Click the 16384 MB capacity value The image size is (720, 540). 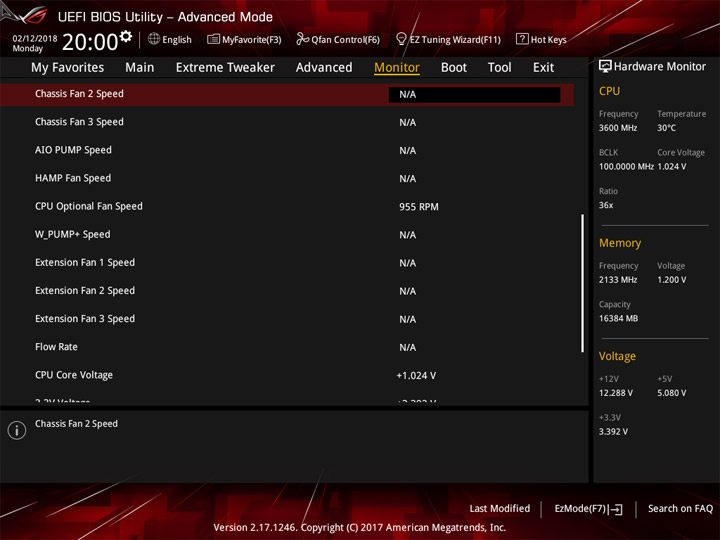618,318
